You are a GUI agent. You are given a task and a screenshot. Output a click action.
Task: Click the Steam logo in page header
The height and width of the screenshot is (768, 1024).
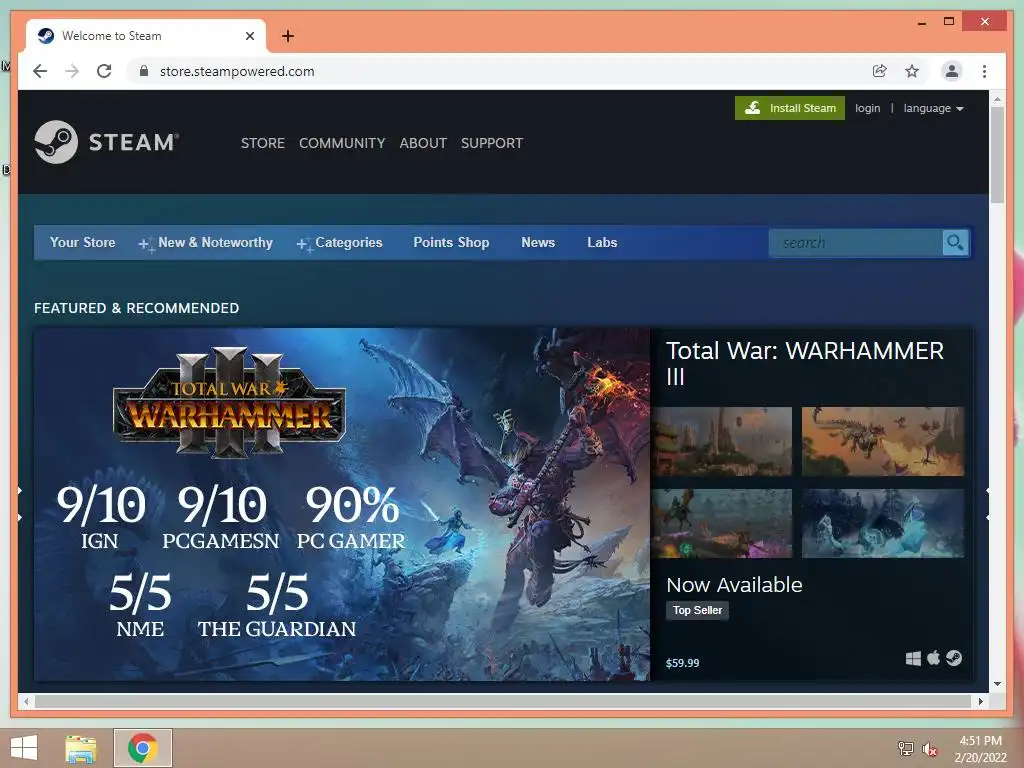point(106,142)
